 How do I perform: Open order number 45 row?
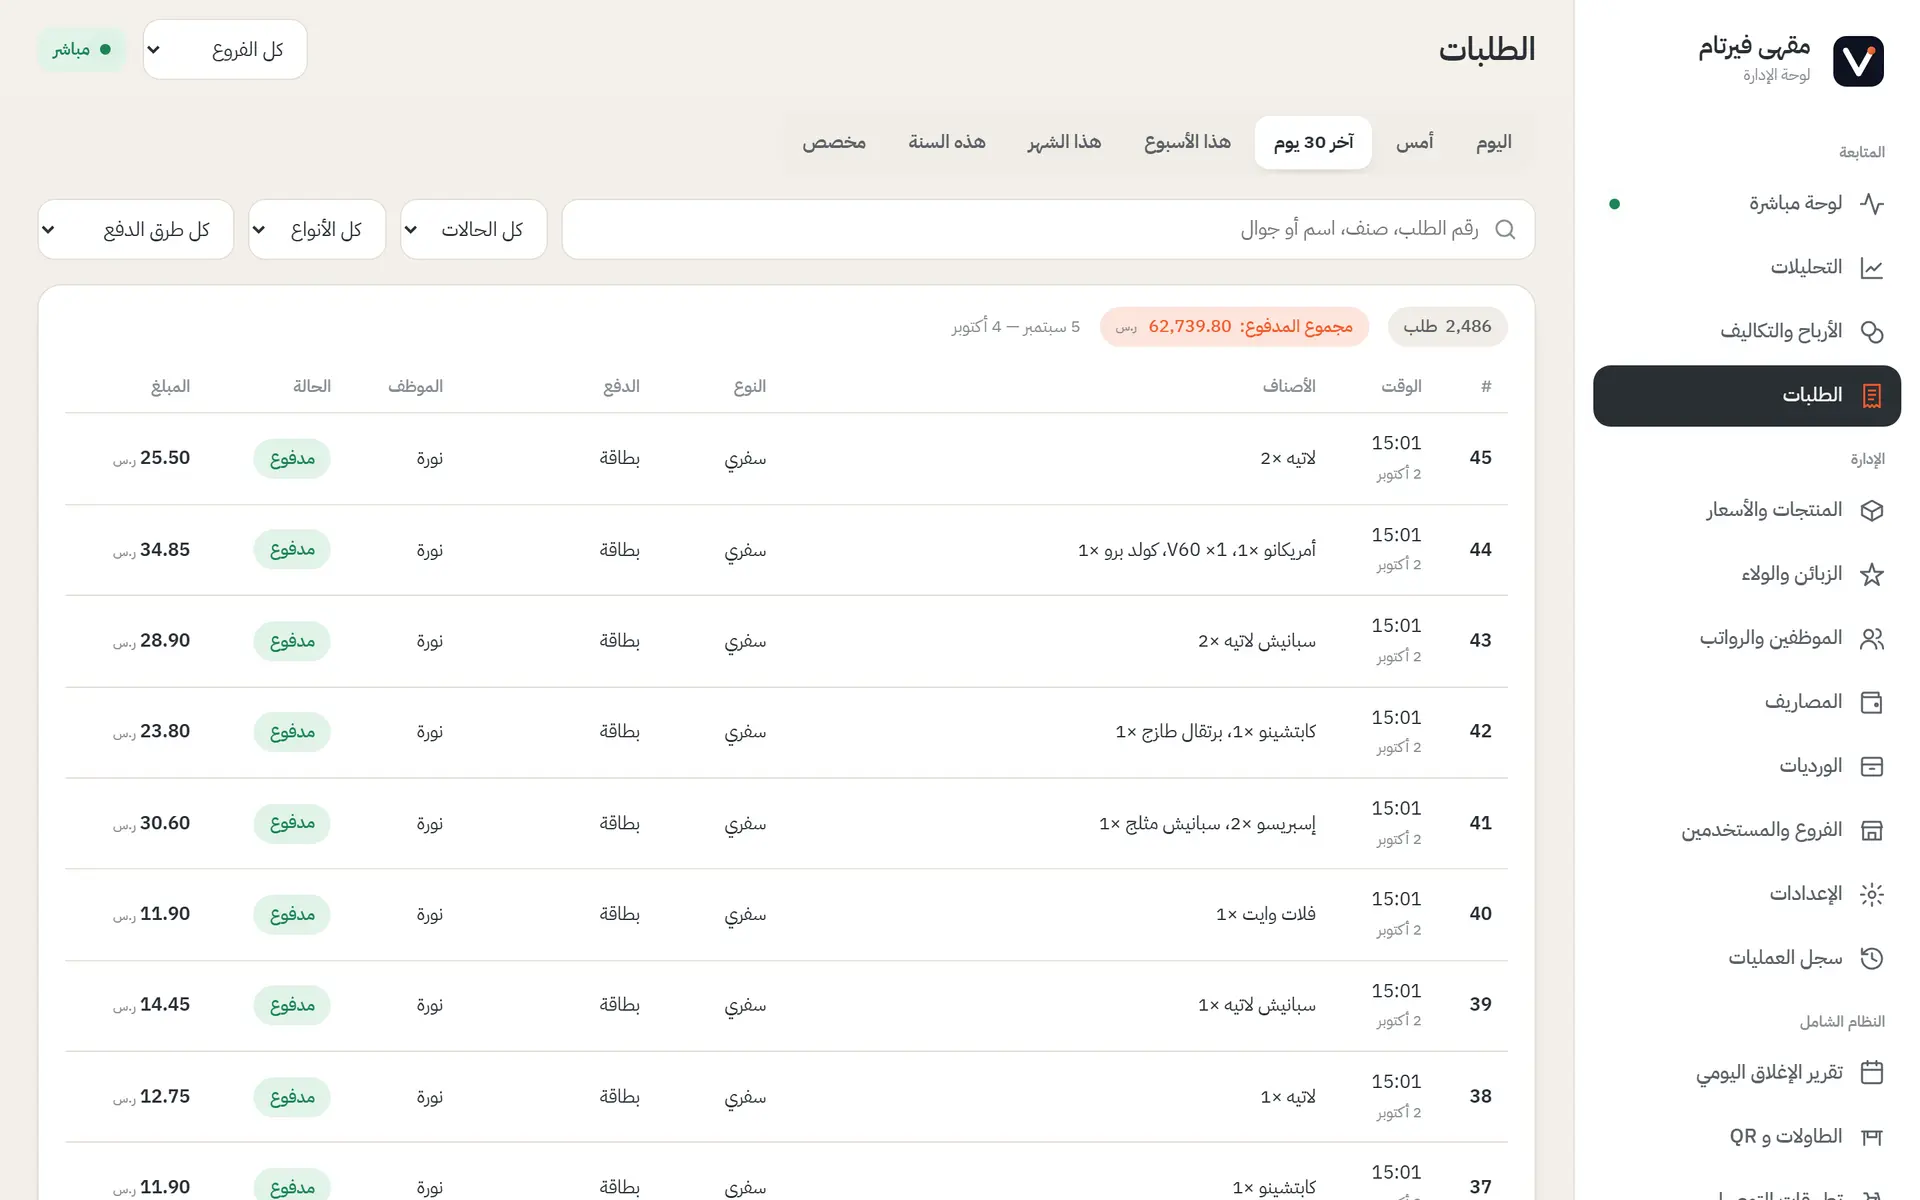pos(786,459)
